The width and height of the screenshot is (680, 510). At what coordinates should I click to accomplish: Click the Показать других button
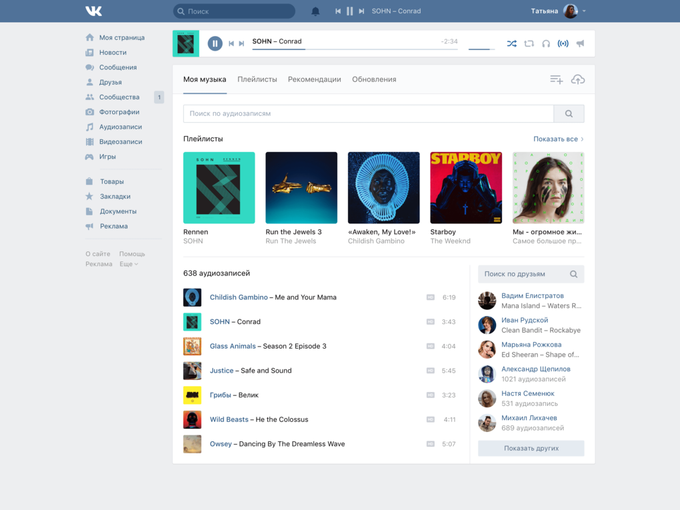pos(531,448)
